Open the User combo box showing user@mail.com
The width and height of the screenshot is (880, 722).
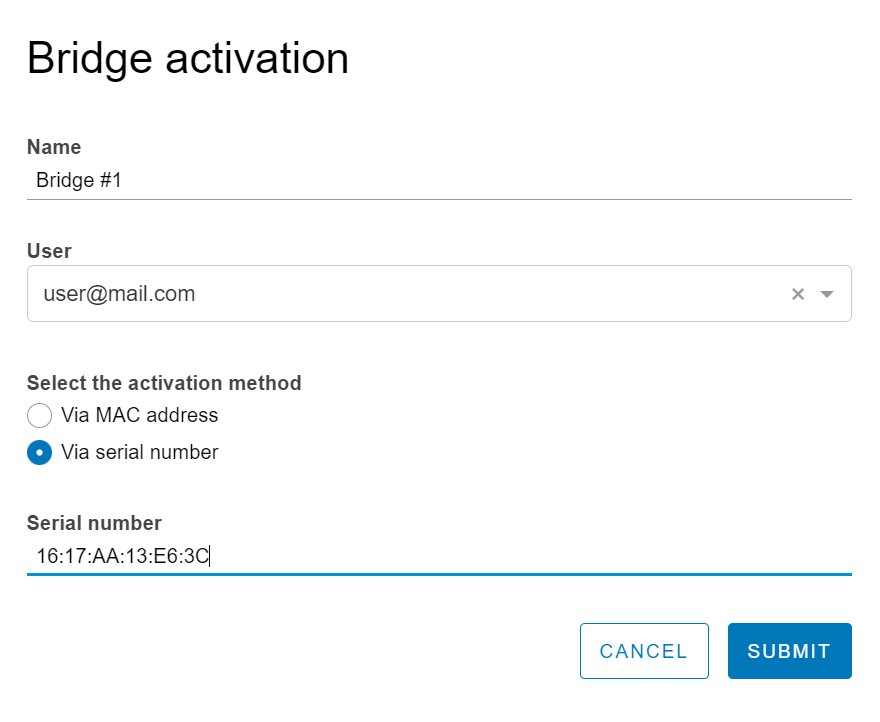[x=400, y=294]
